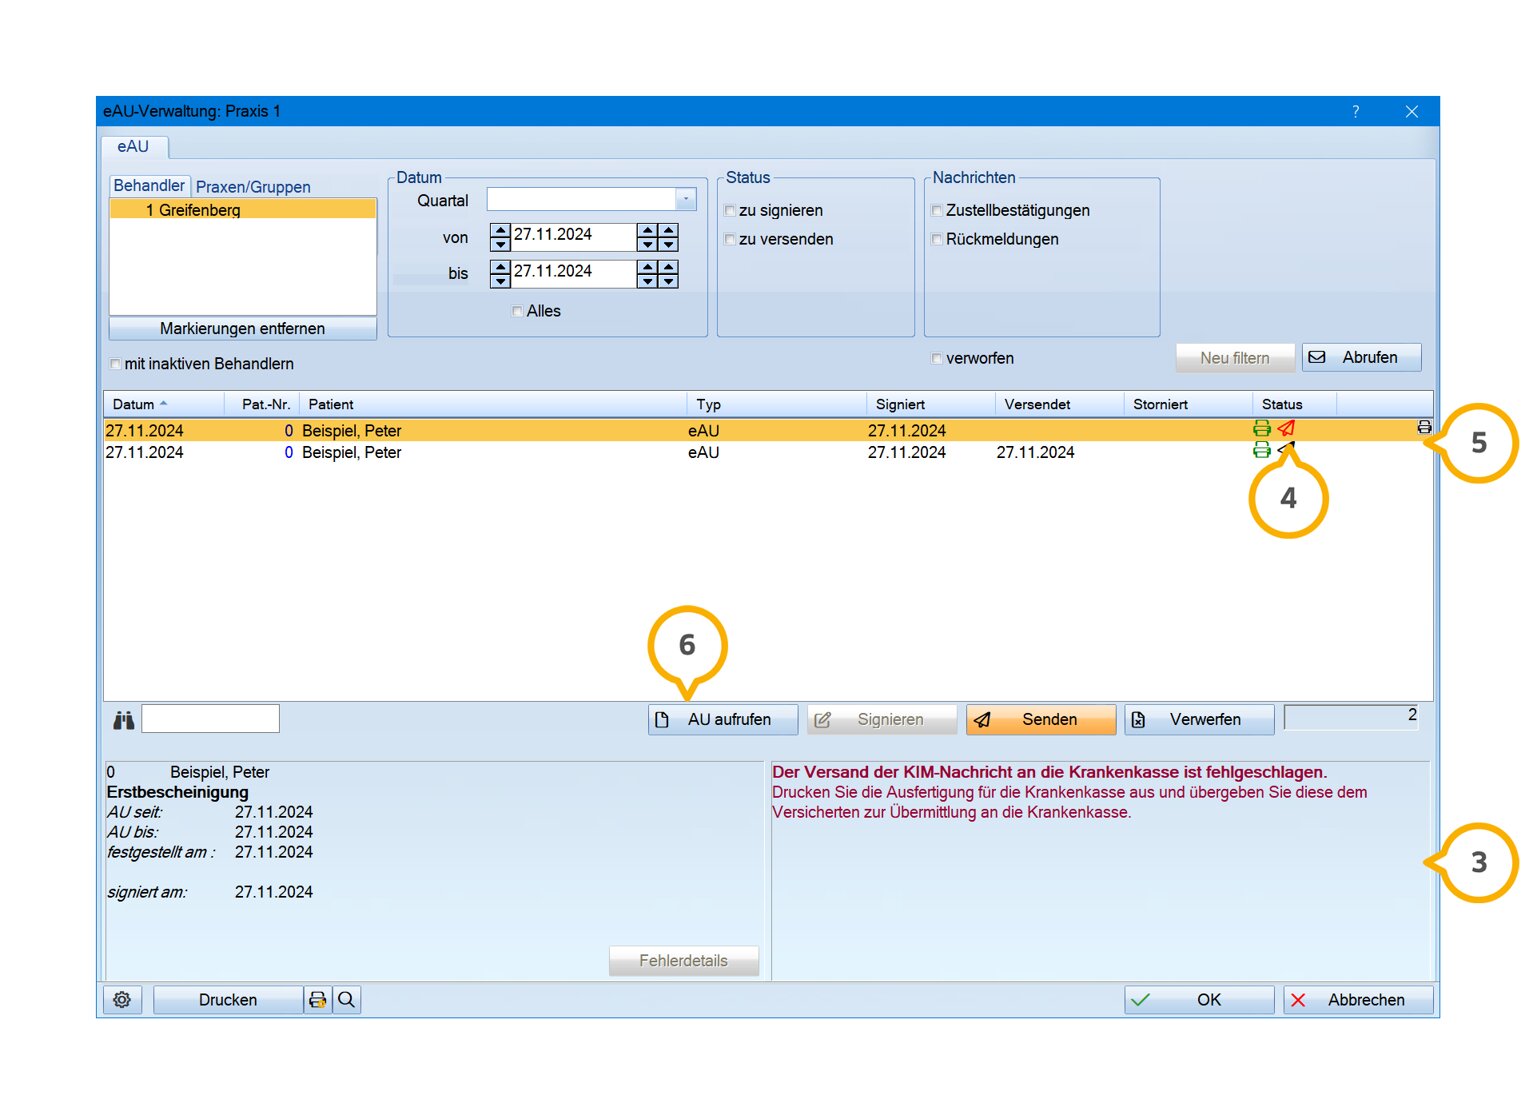Select the eAU tab
Screen dimensions: 1537x1115
[x=134, y=147]
